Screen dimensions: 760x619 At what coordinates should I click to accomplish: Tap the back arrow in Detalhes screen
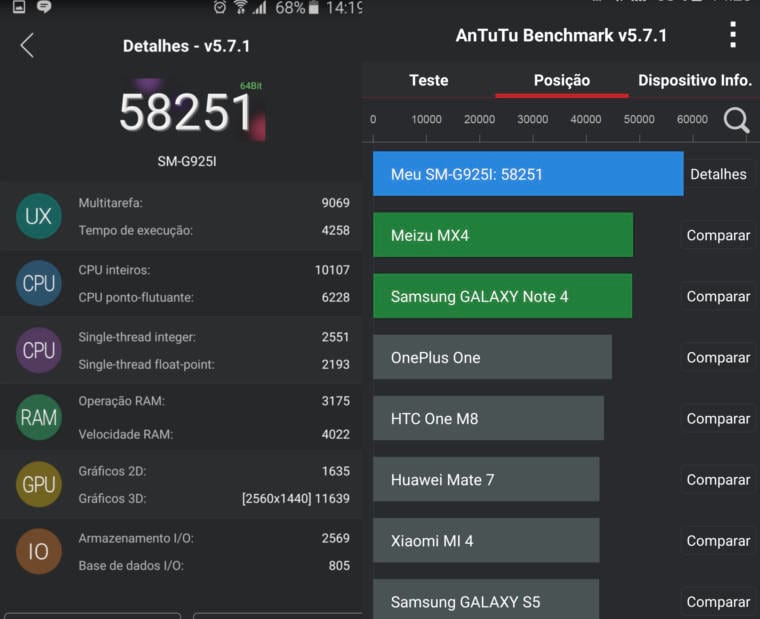(x=27, y=46)
